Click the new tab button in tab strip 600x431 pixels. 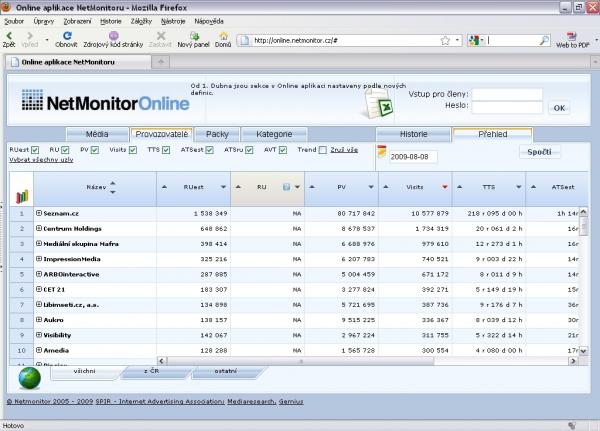tap(161, 62)
